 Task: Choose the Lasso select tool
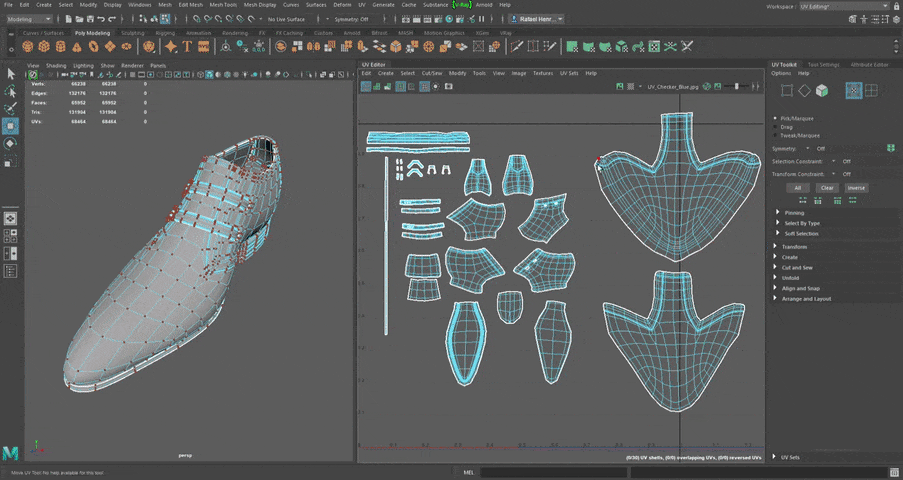pos(11,91)
